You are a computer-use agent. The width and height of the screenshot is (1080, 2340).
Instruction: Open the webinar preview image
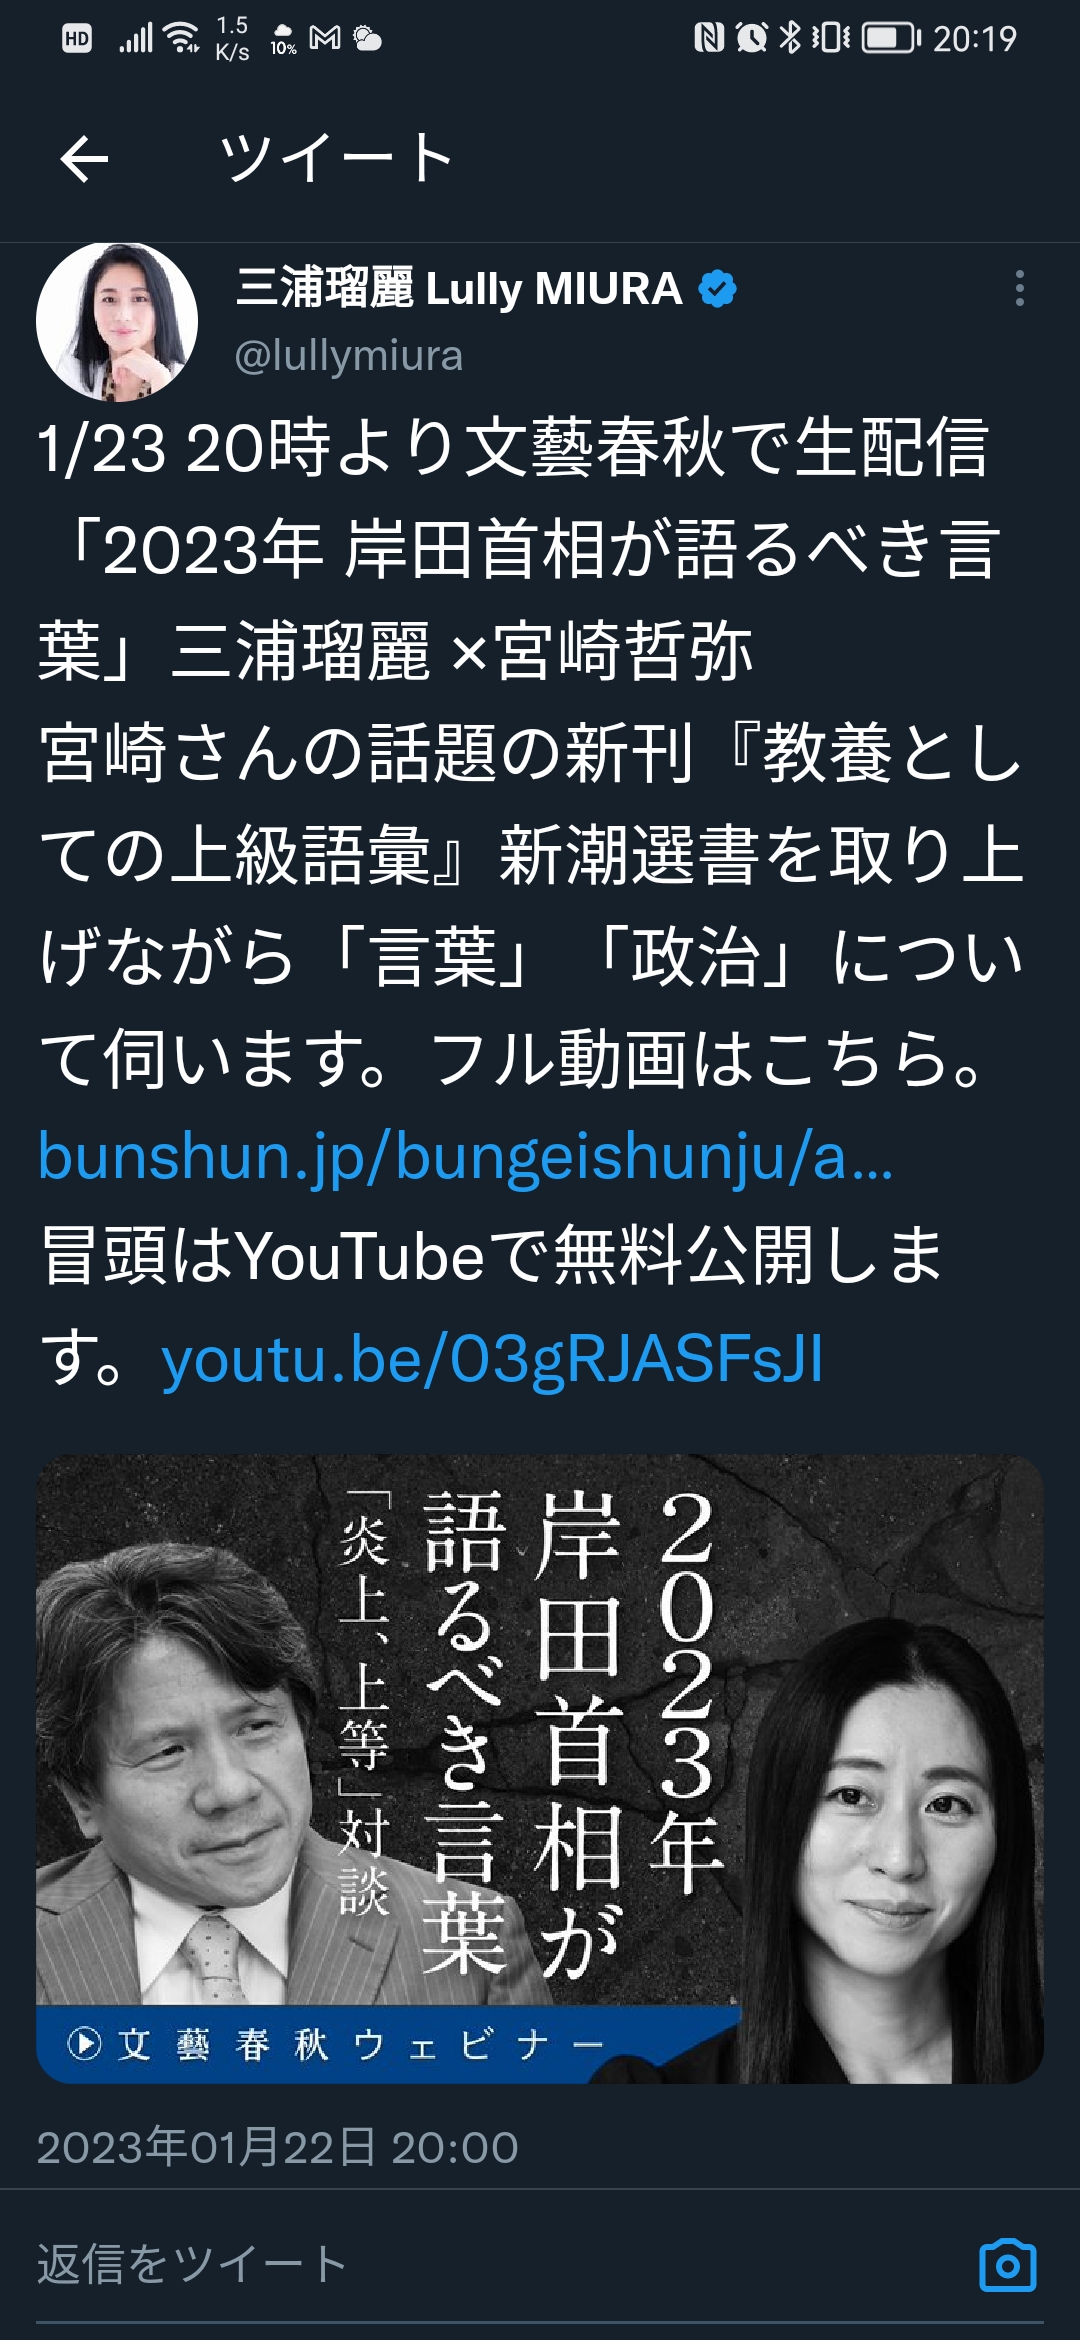[x=540, y=1769]
